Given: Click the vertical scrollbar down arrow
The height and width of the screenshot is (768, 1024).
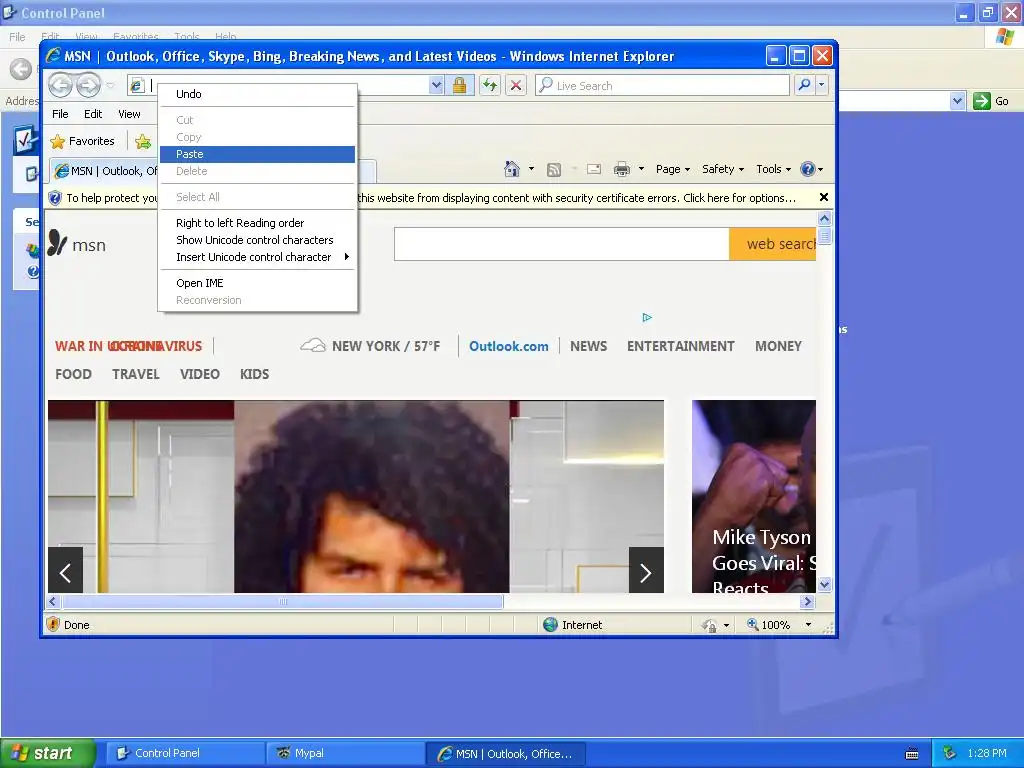Looking at the screenshot, I should click(x=824, y=584).
